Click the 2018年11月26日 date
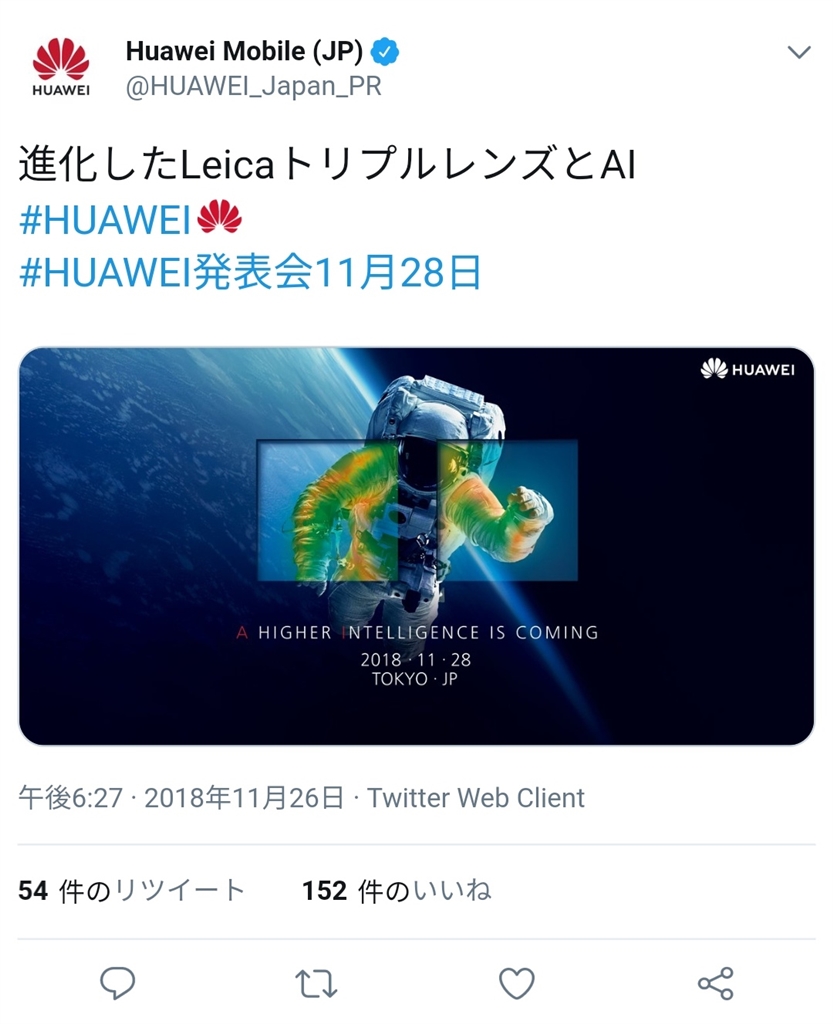833x1024 pixels. (244, 798)
